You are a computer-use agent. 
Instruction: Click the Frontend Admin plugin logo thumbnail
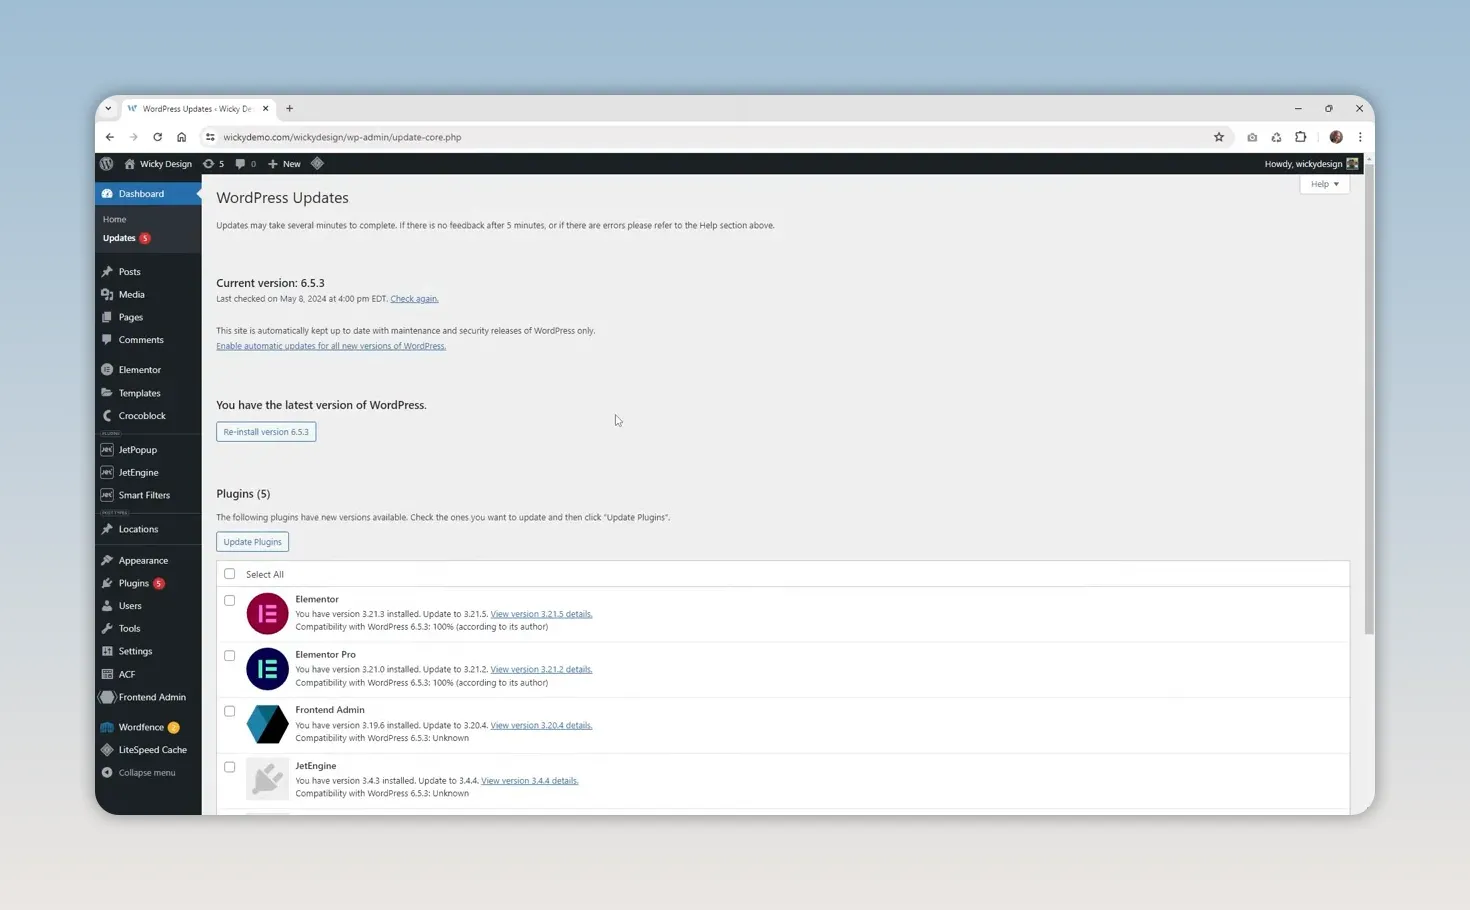point(267,724)
